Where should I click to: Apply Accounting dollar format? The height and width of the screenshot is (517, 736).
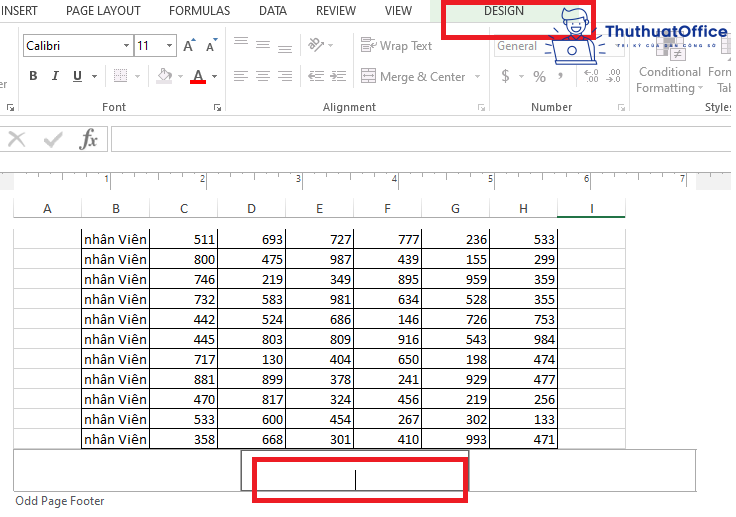(506, 76)
